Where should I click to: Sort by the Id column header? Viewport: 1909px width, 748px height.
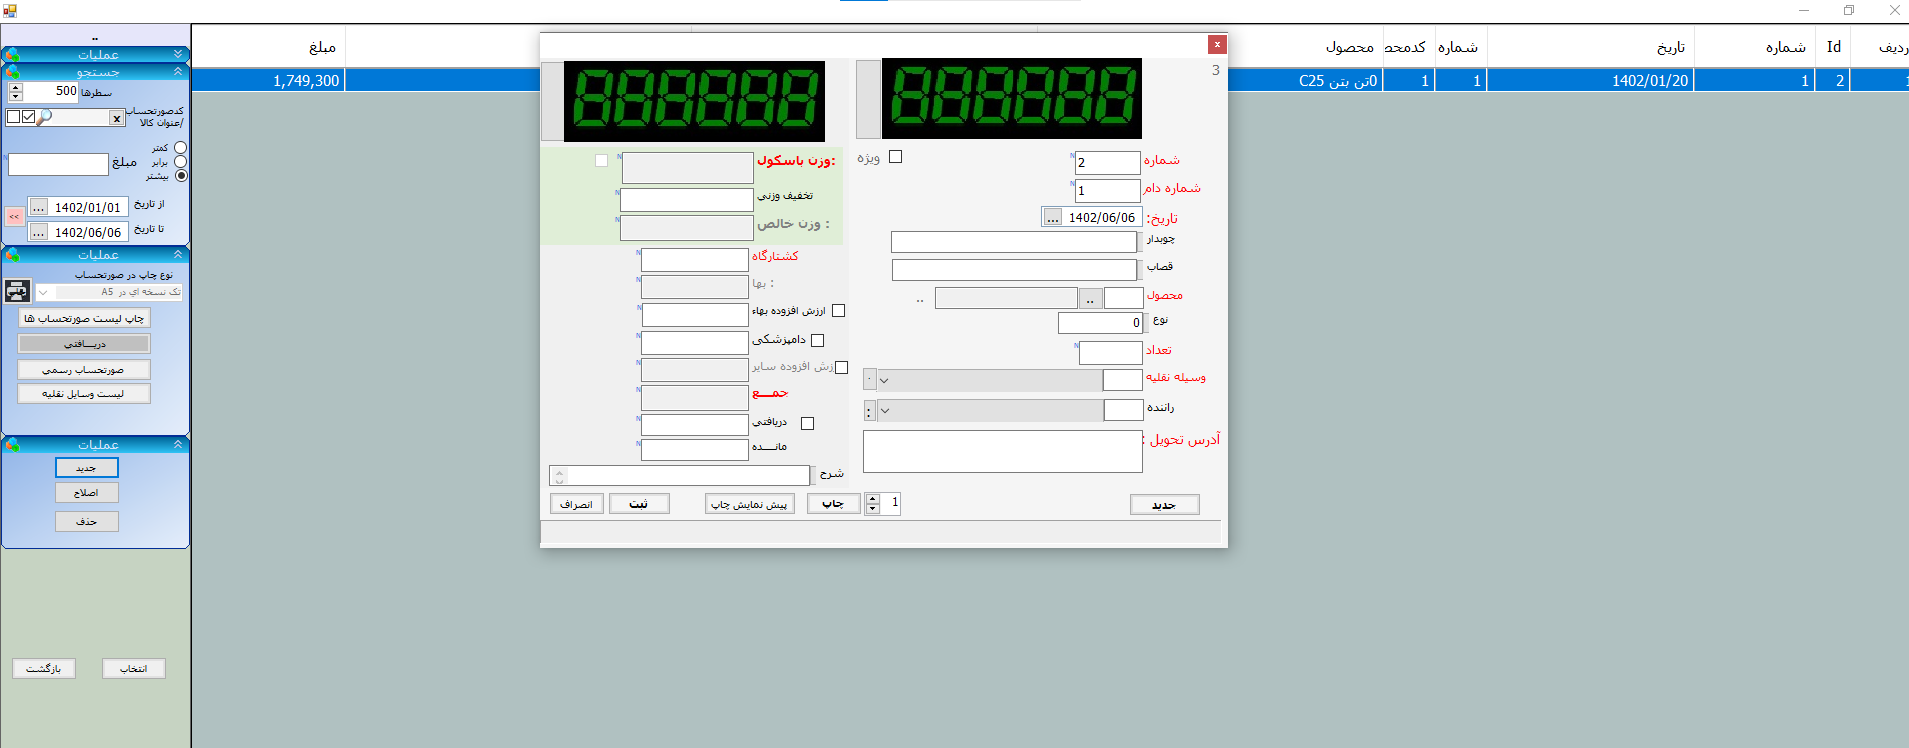pyautogui.click(x=1834, y=47)
